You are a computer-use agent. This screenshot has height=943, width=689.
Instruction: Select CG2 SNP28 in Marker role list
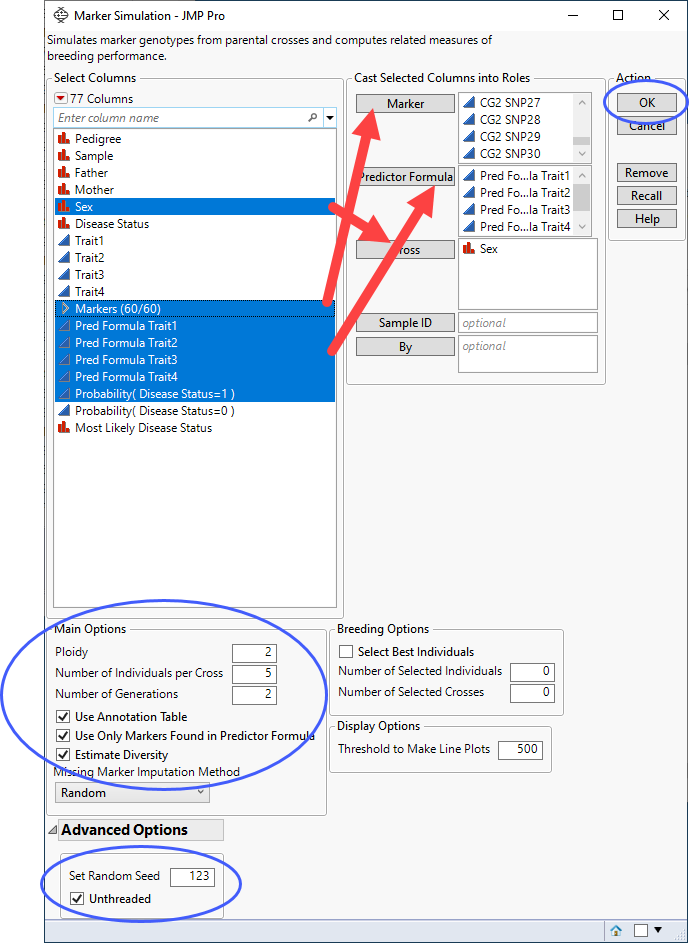[x=517, y=120]
